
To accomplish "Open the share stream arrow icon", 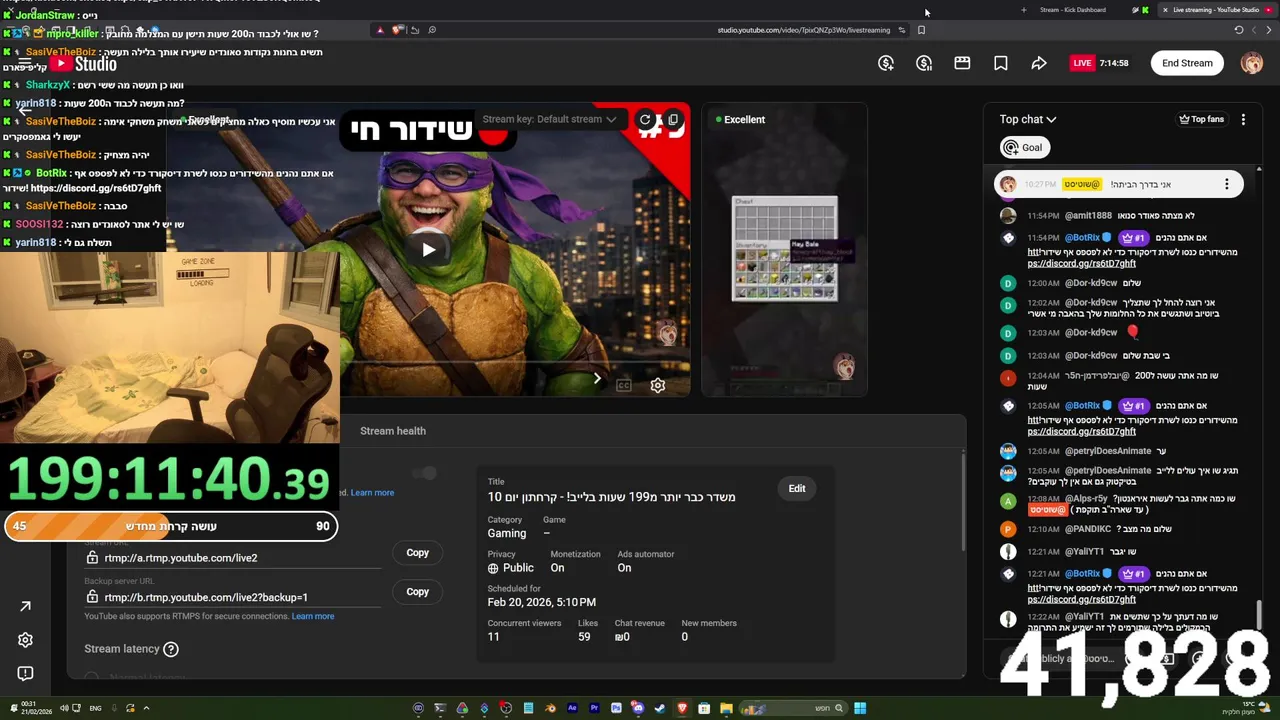I will tap(1039, 63).
